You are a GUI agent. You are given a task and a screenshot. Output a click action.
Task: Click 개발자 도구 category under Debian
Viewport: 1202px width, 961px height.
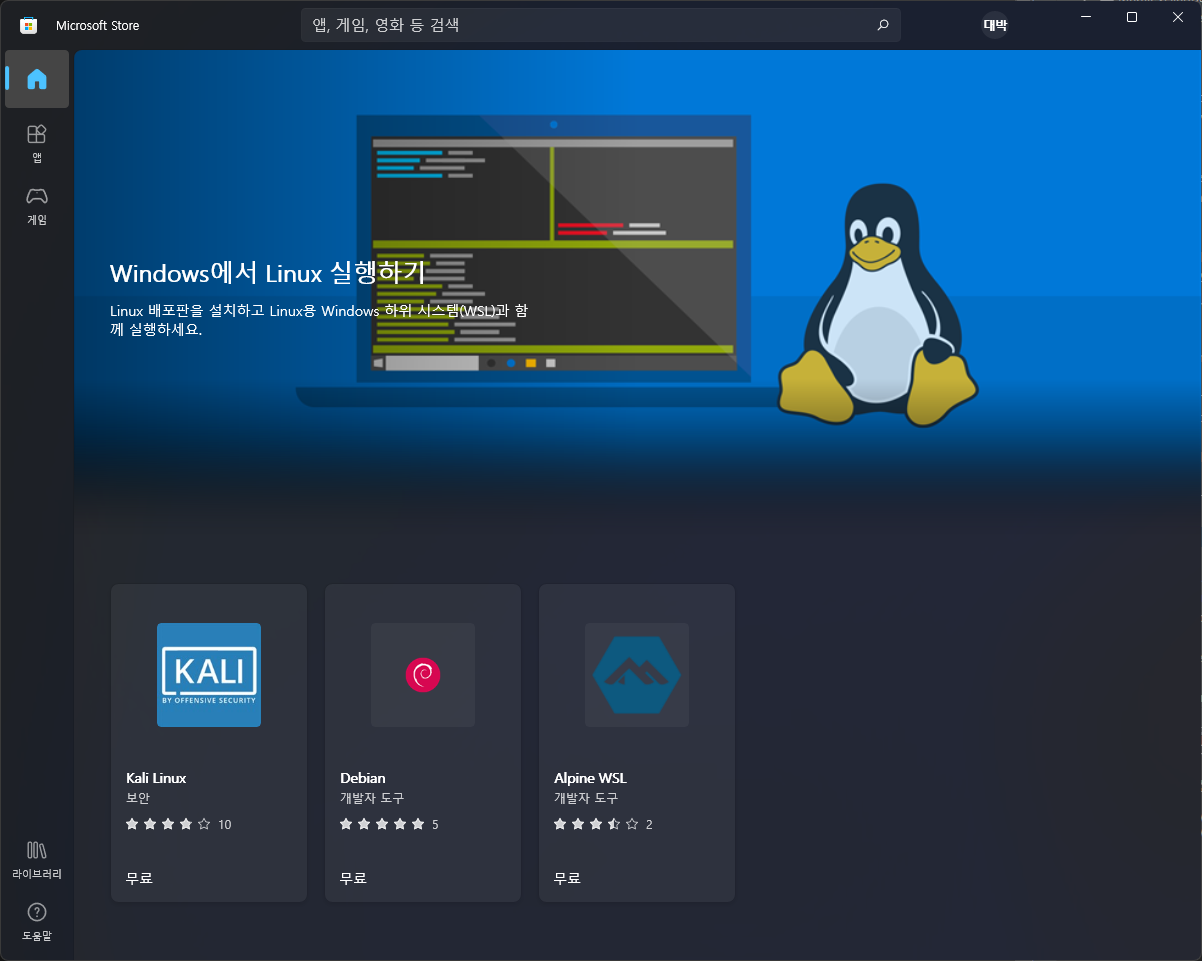(372, 799)
